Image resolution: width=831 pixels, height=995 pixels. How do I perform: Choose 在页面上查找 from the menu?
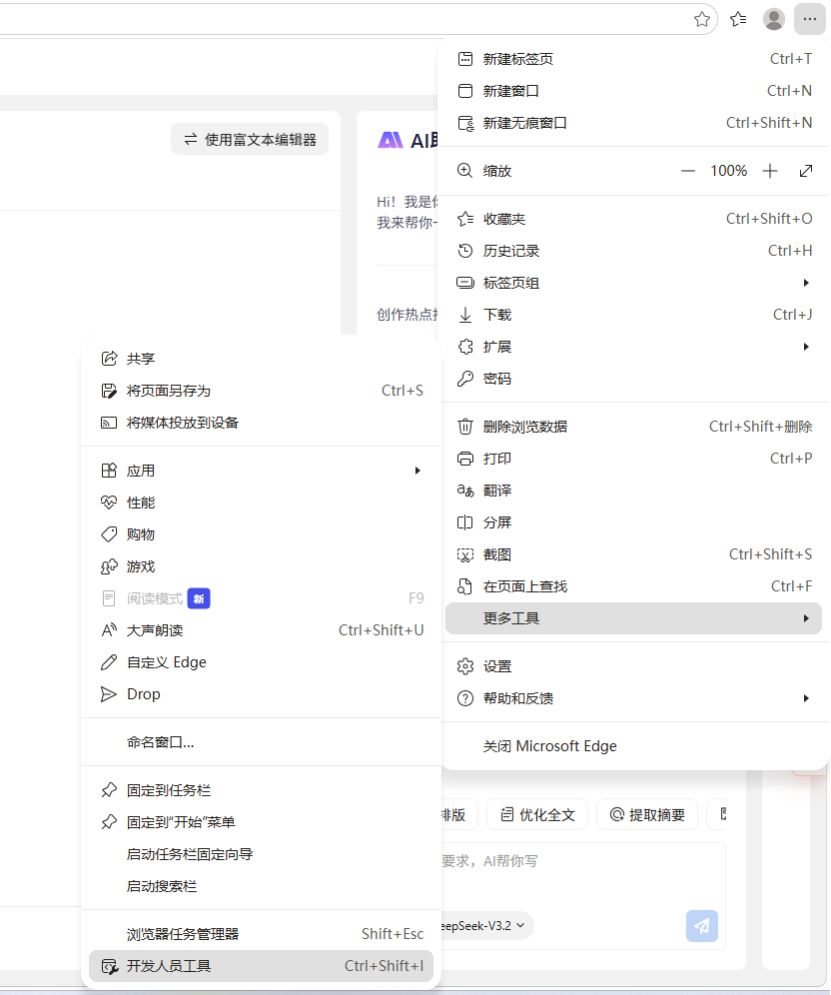pos(634,586)
